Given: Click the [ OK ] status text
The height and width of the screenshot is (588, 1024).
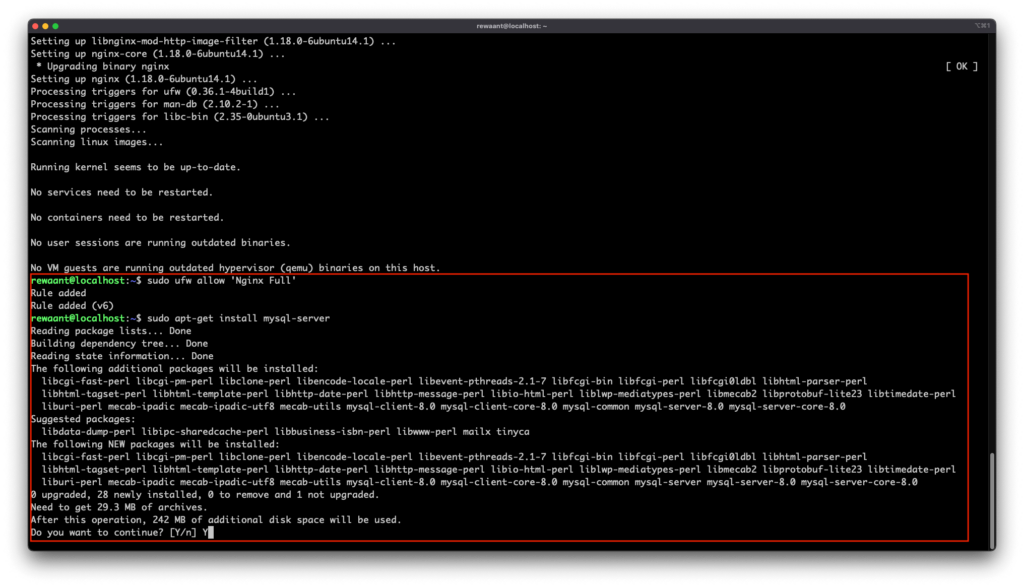Looking at the screenshot, I should pos(961,66).
